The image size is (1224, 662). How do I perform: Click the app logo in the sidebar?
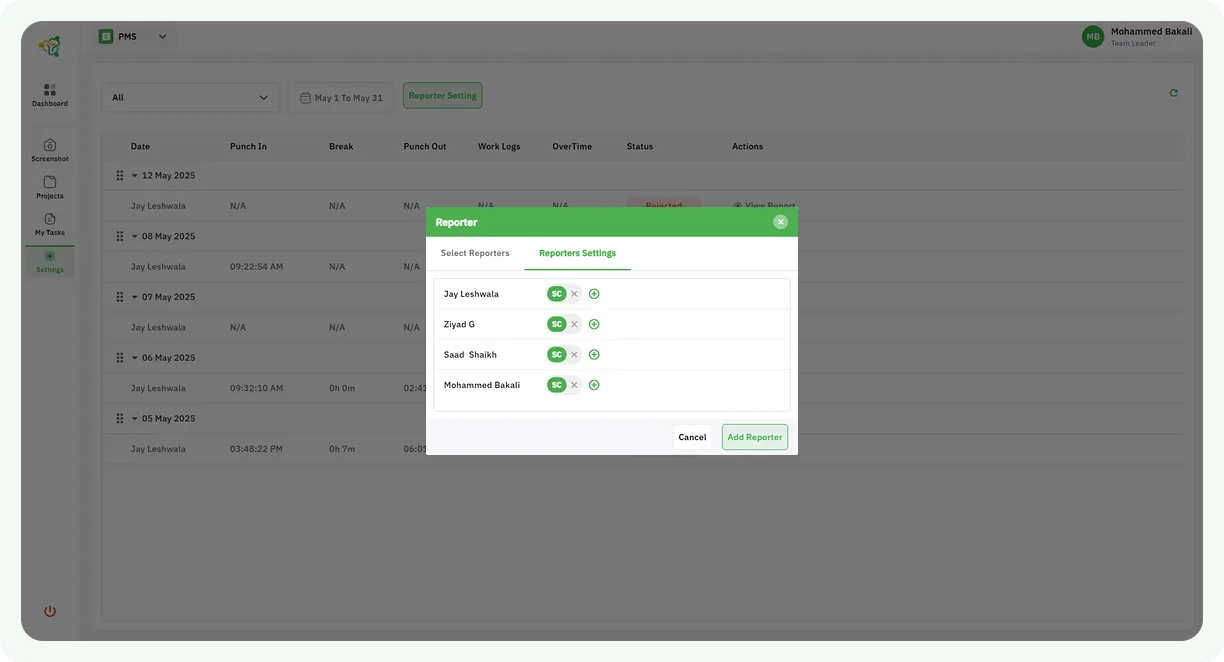(x=49, y=46)
